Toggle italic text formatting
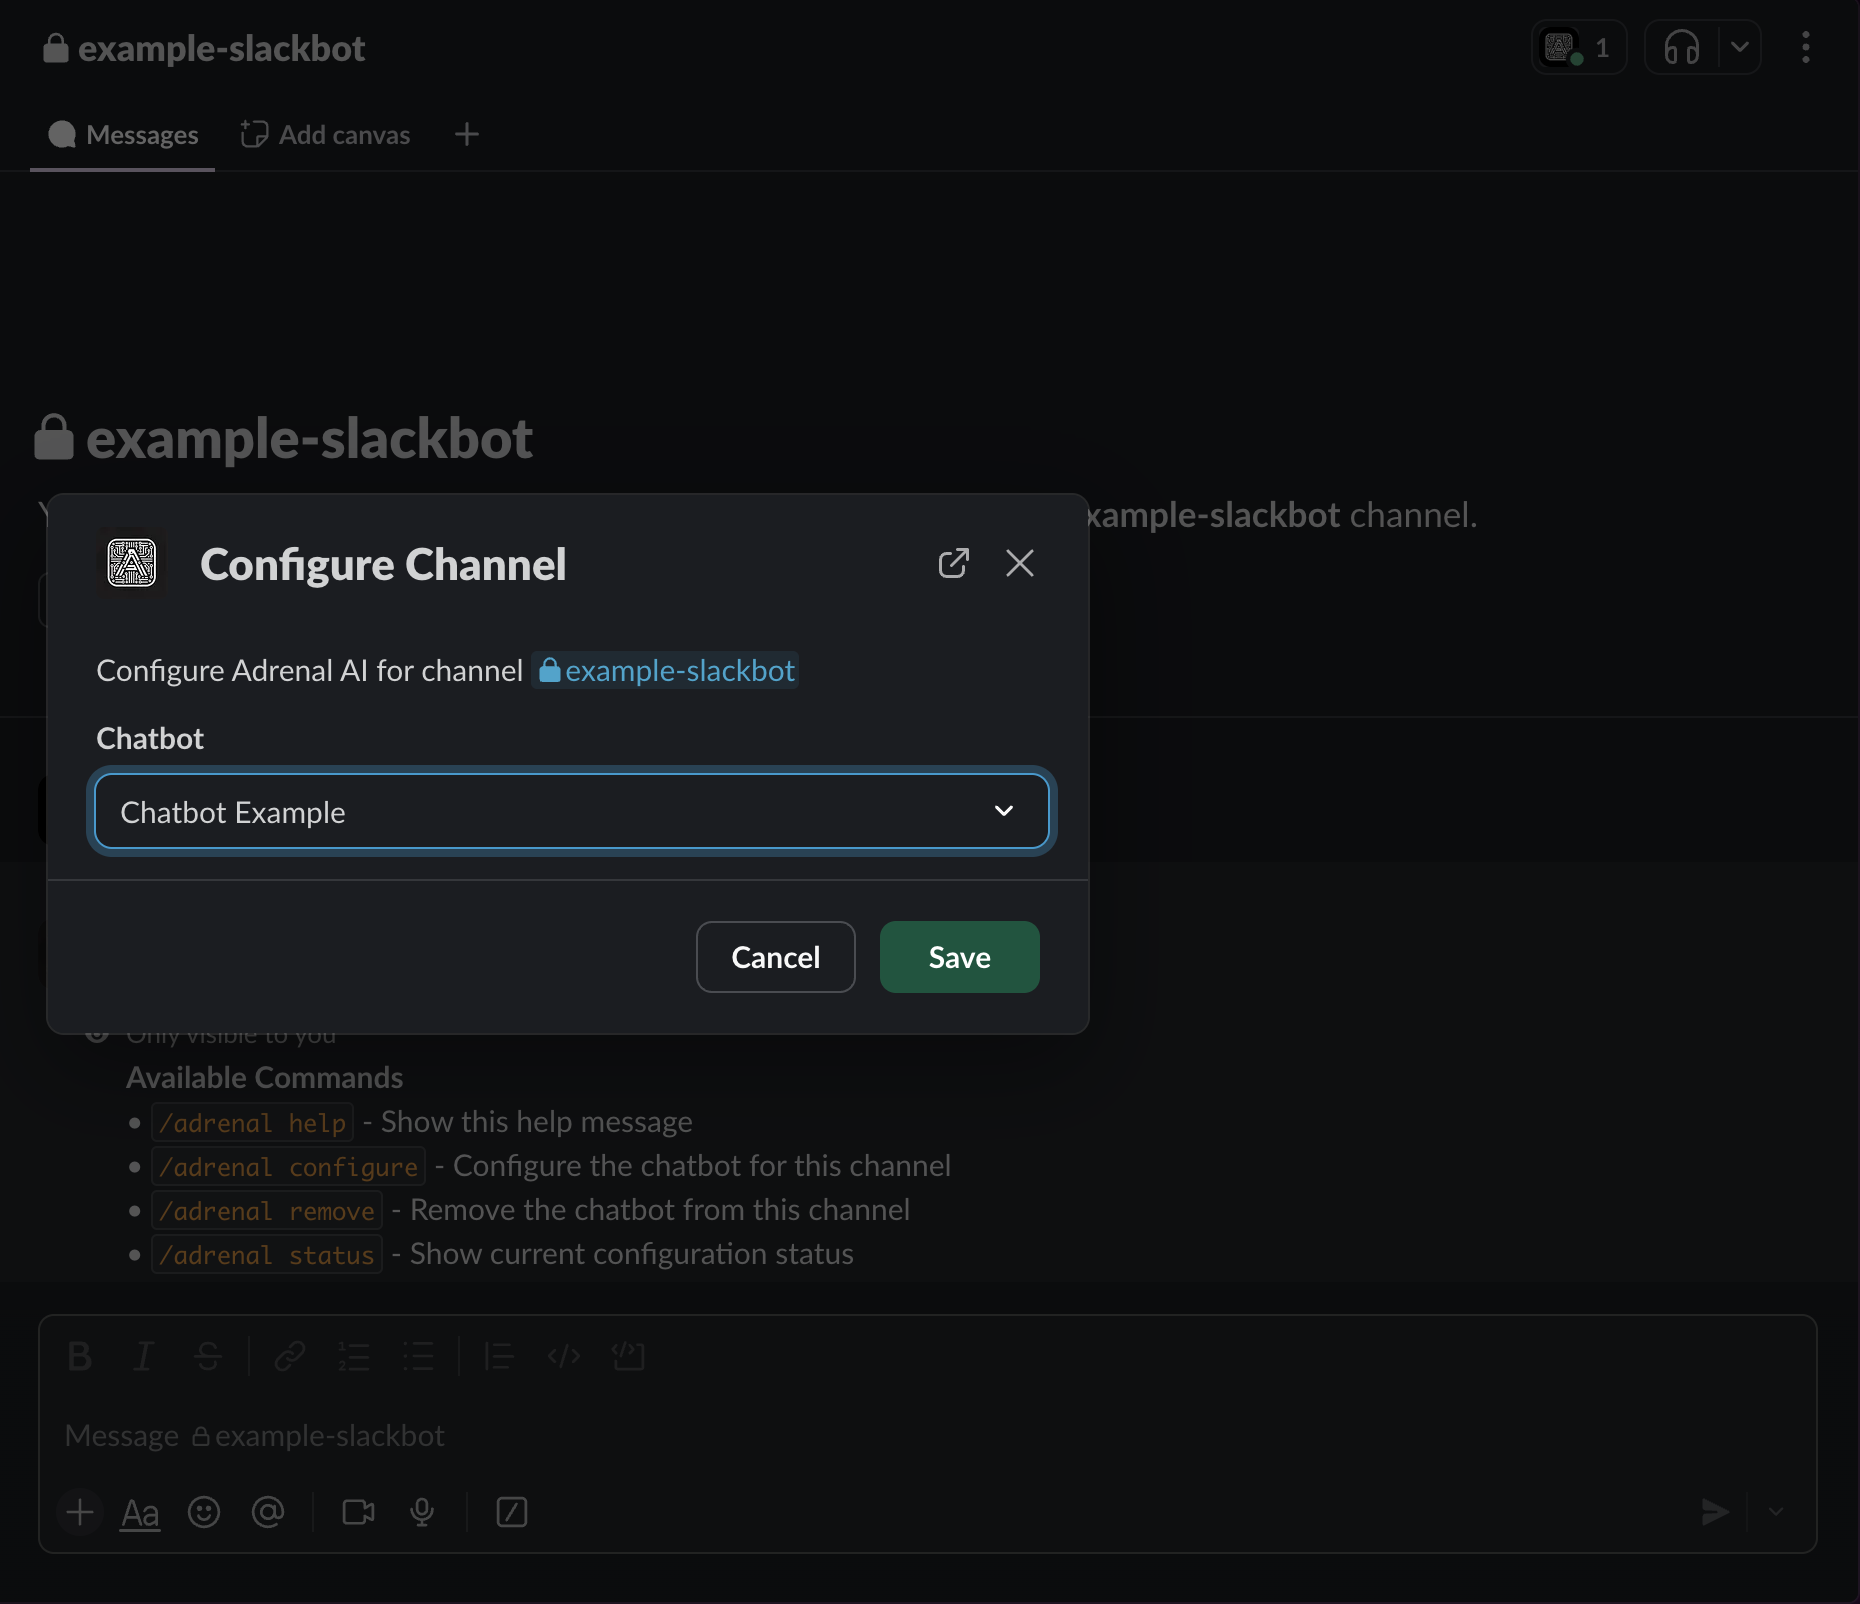Screen dimensions: 1860x1604 [143, 1357]
